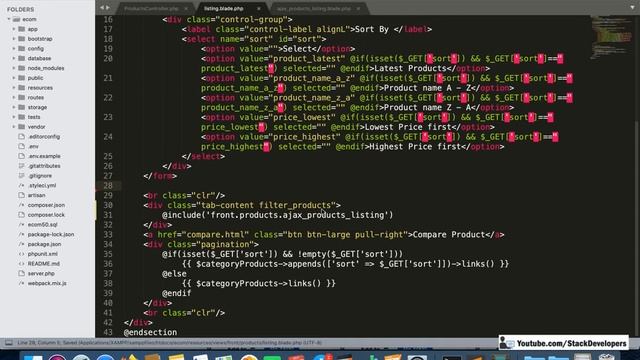
Task: Open the phpunit.xml file
Action: [43, 254]
